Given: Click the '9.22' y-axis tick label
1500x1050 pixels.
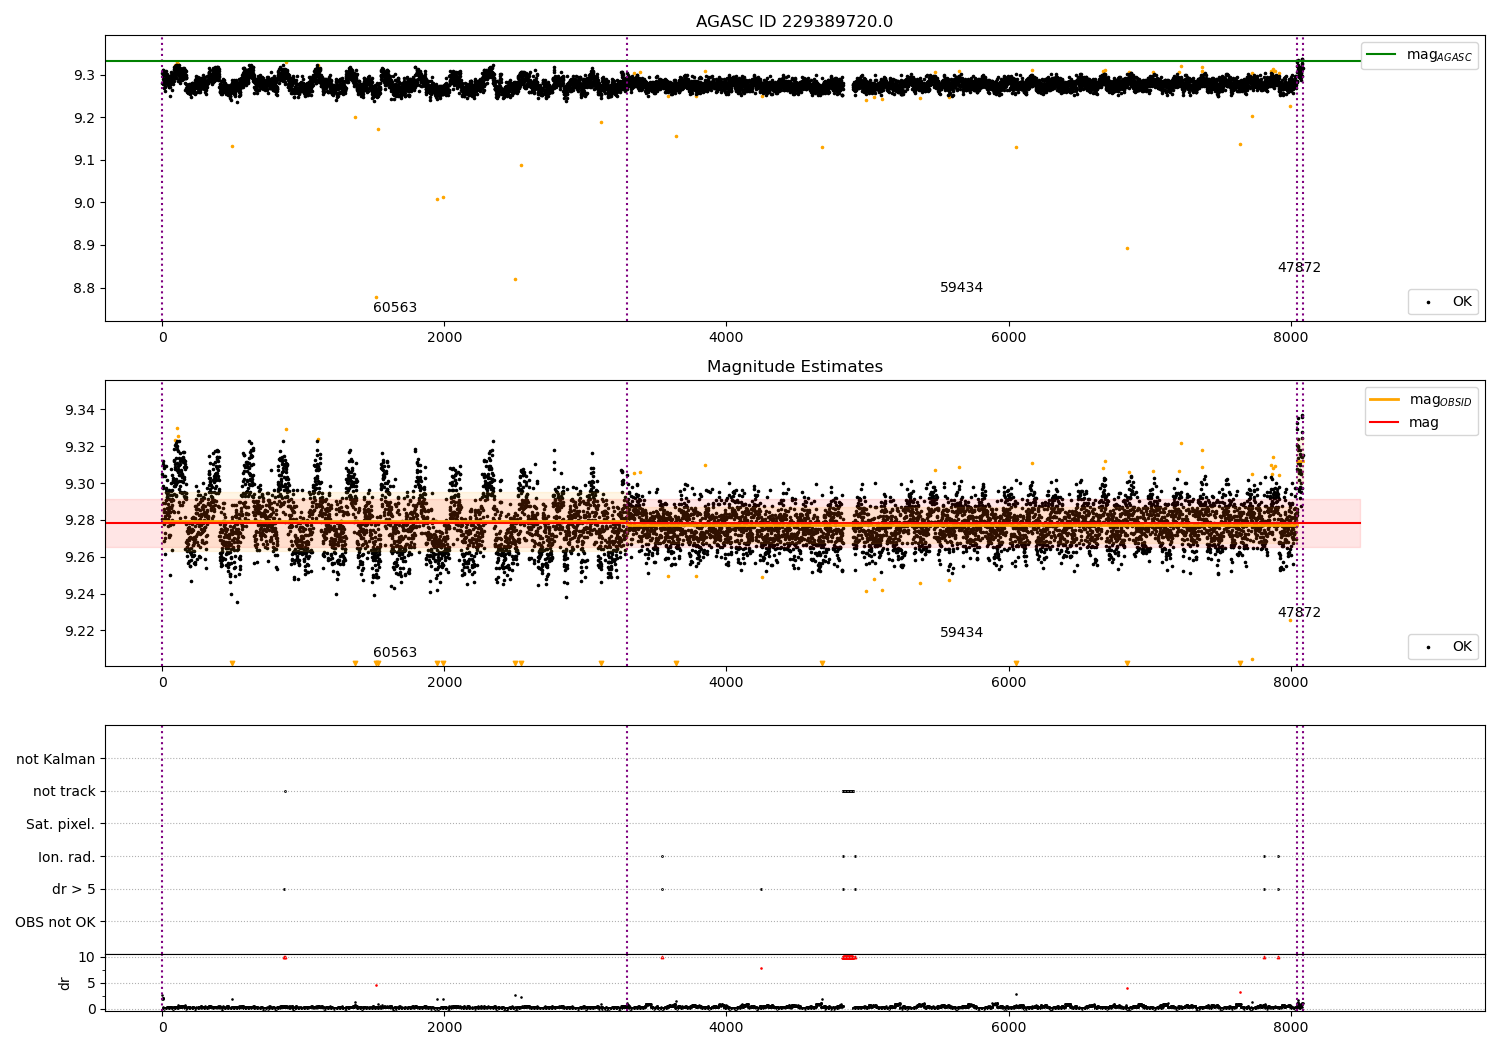Looking at the screenshot, I should (81, 631).
